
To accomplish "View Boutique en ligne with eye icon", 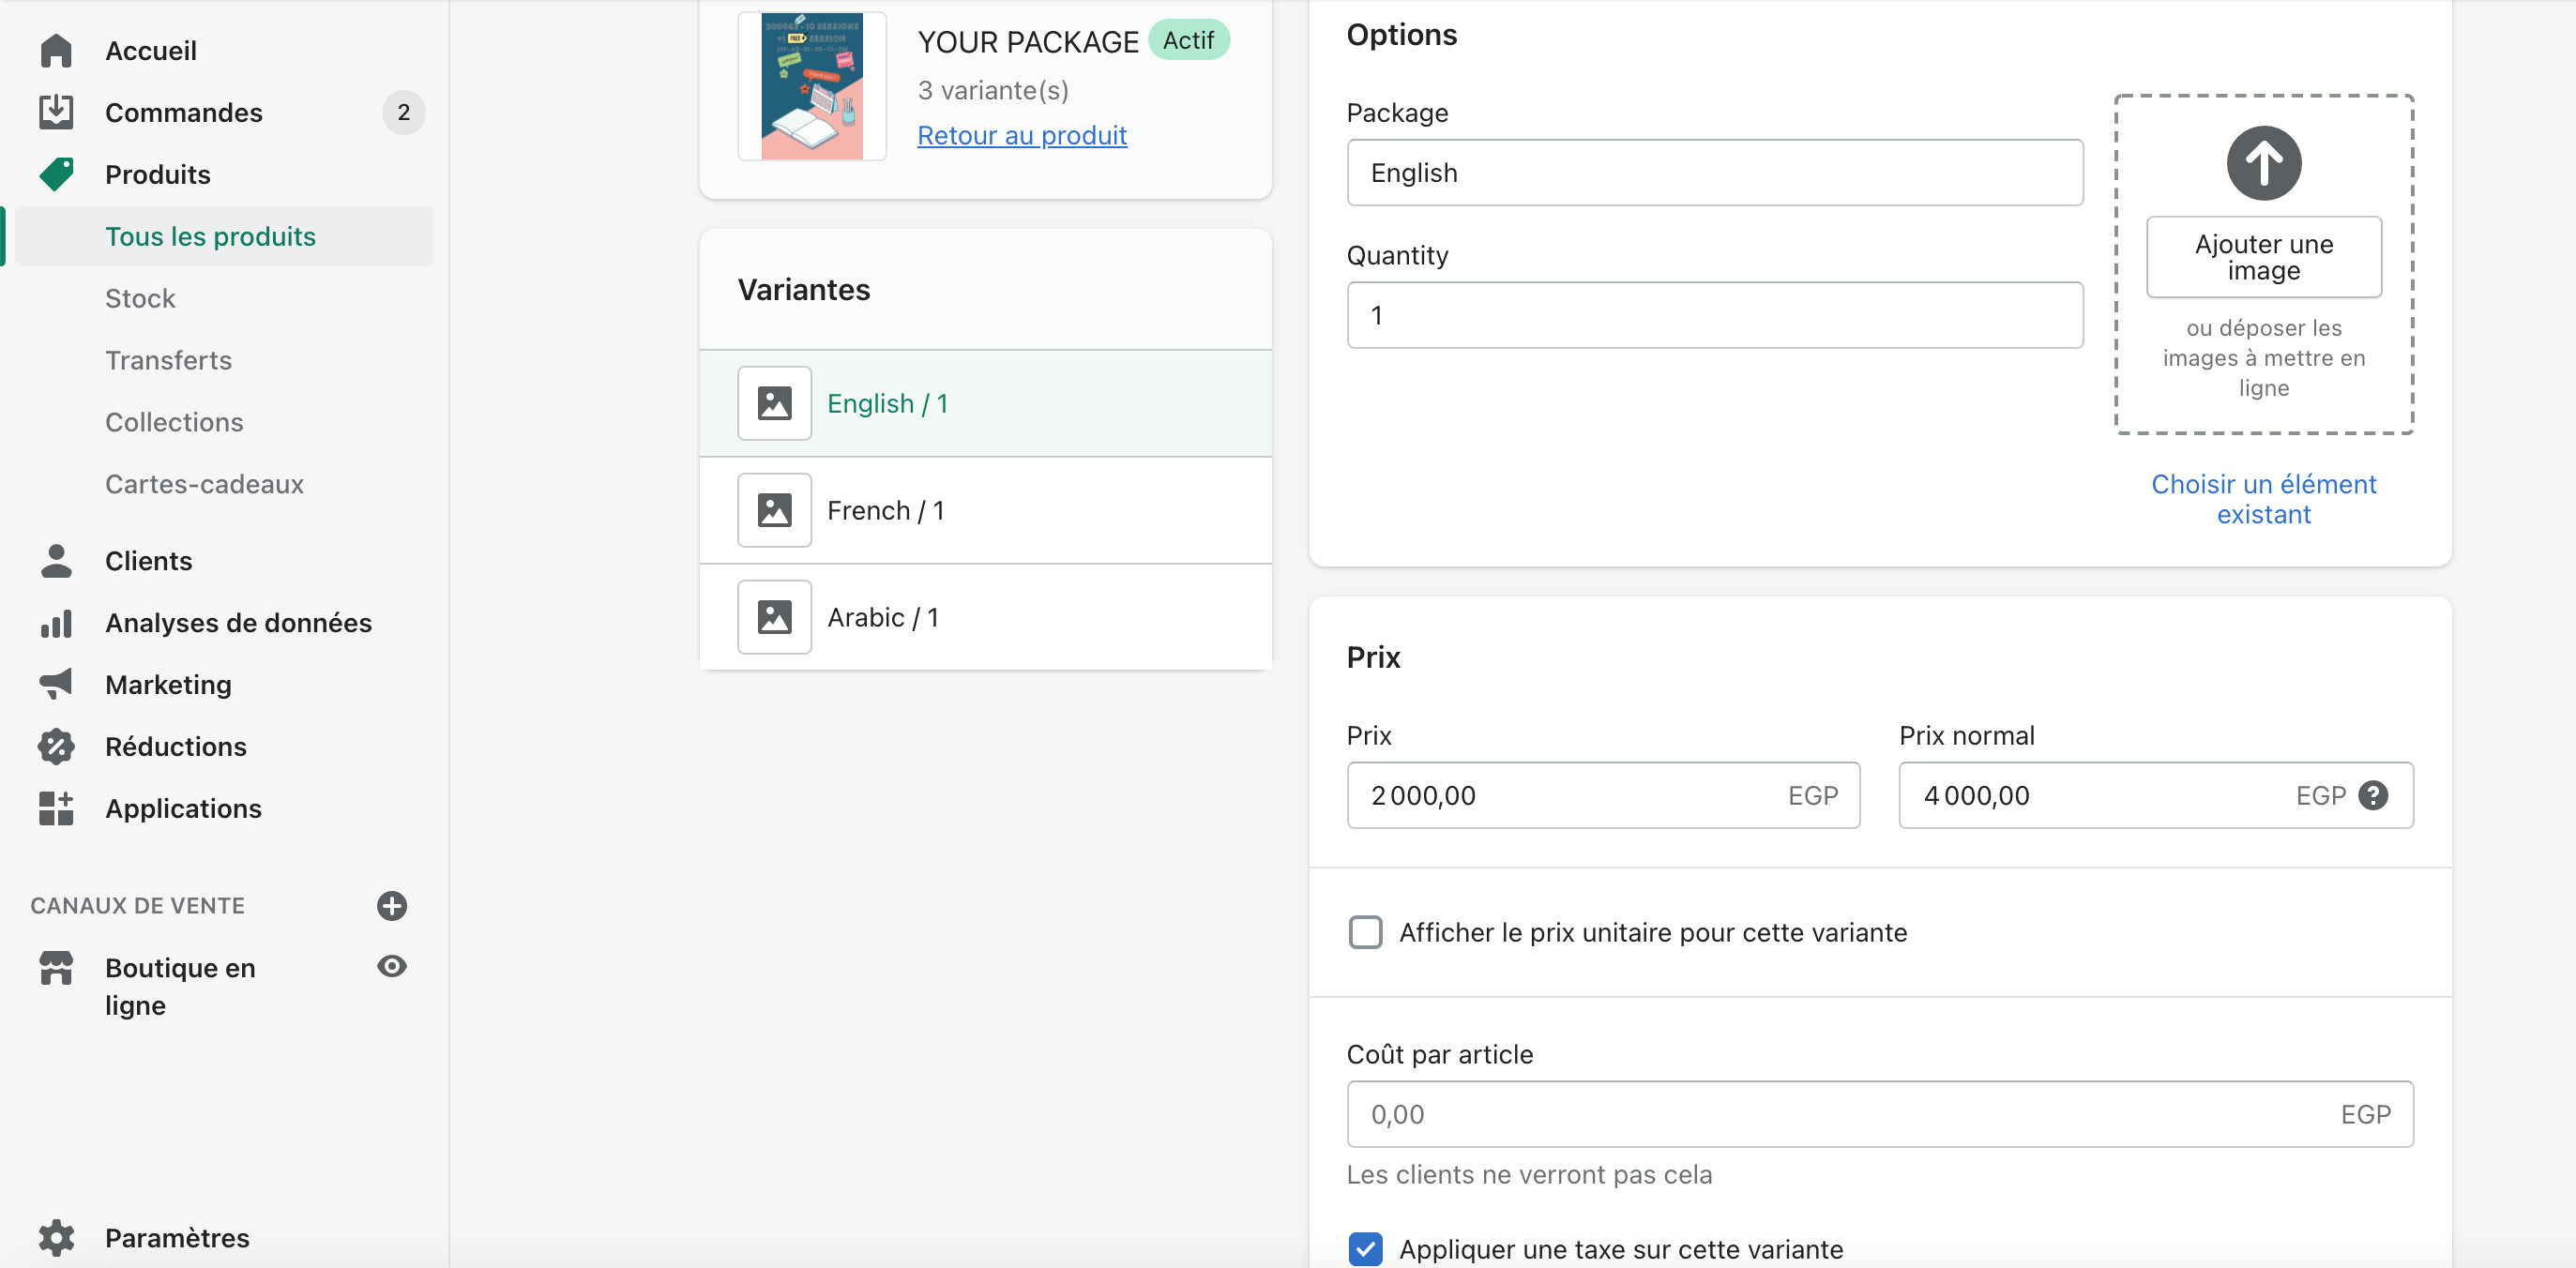I will point(391,966).
